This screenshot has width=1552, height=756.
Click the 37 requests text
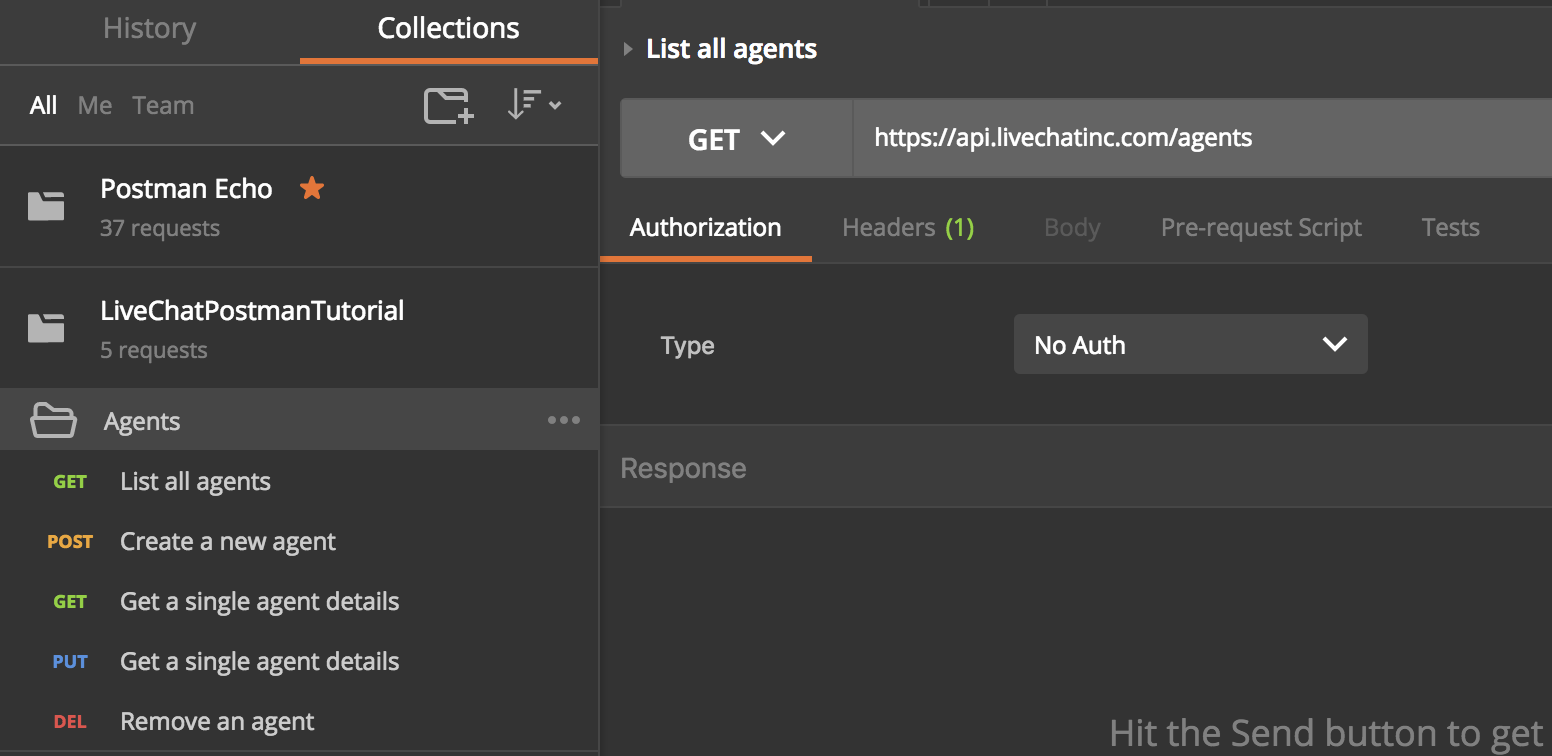[160, 228]
